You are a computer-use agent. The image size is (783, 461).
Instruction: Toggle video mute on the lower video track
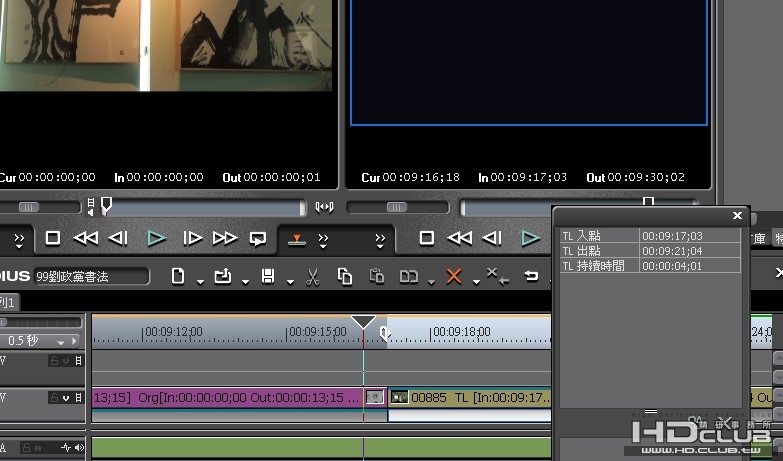[x=66, y=398]
